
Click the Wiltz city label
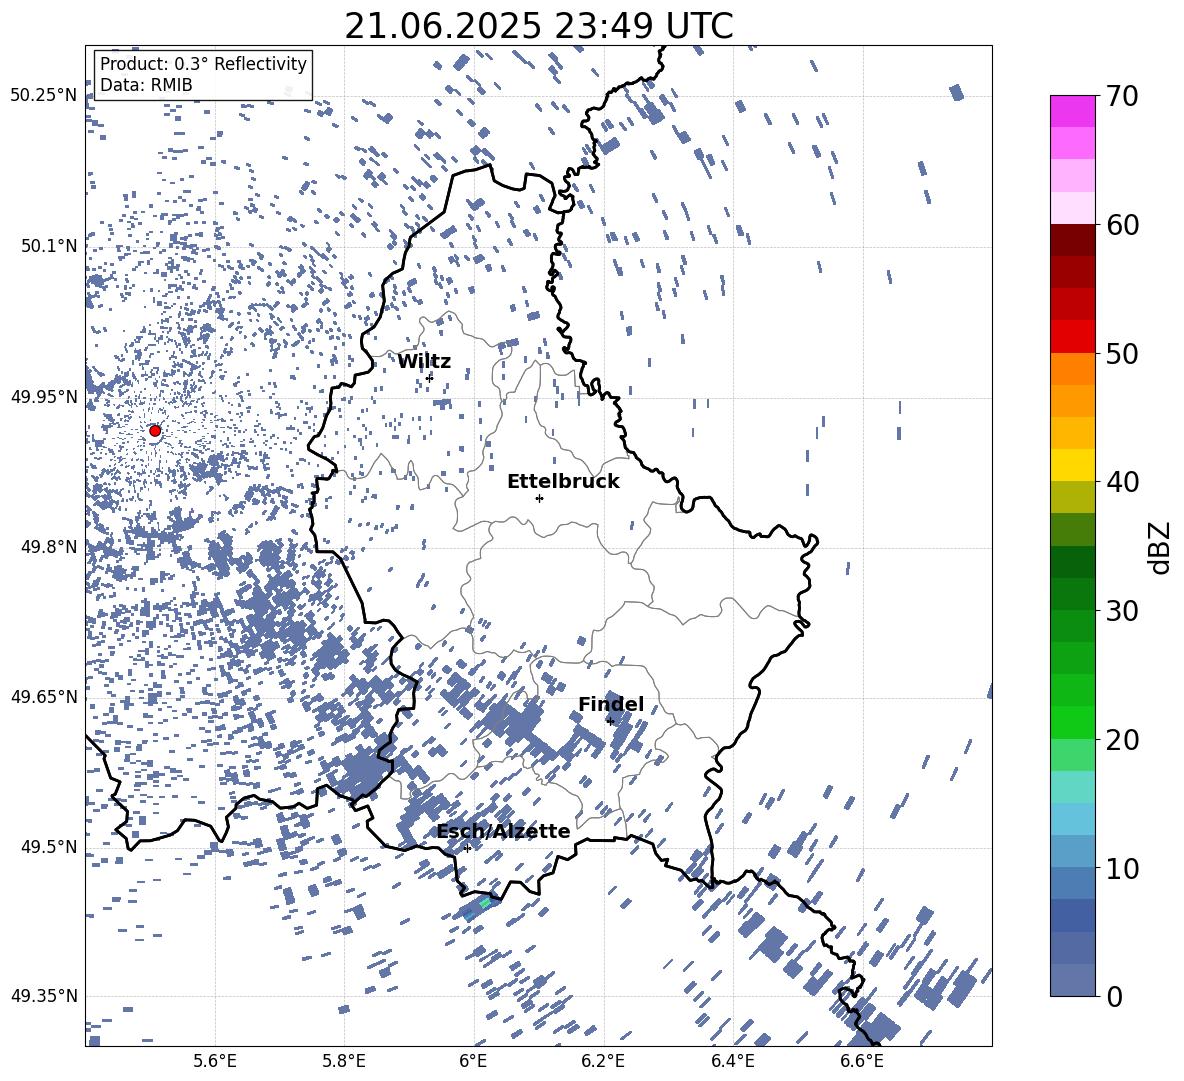tap(424, 362)
